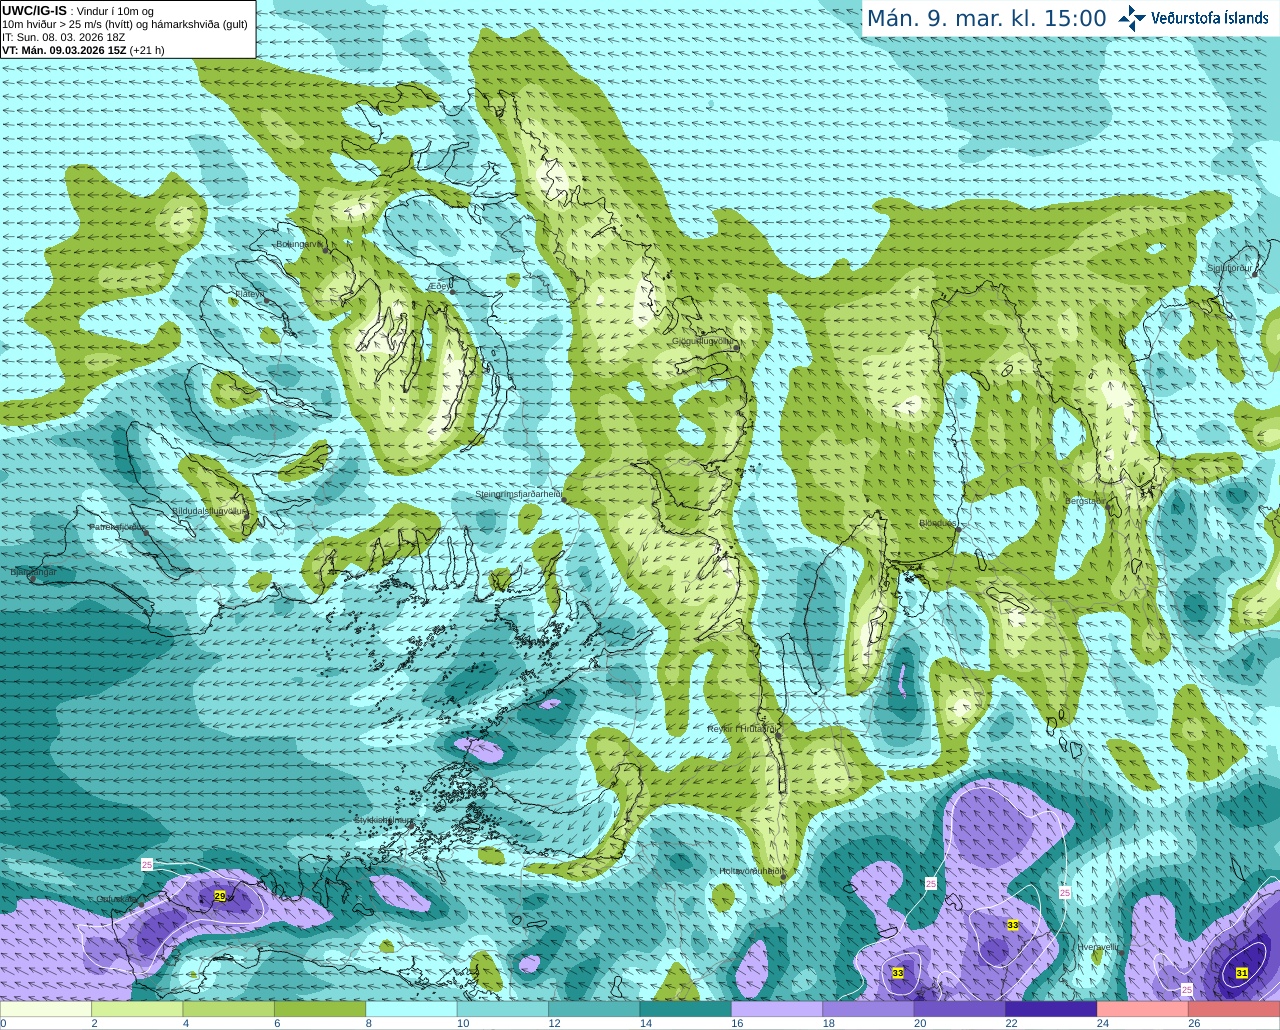1280x1030 pixels.
Task: Click the Bjargtangar station label
Action: pos(33,572)
